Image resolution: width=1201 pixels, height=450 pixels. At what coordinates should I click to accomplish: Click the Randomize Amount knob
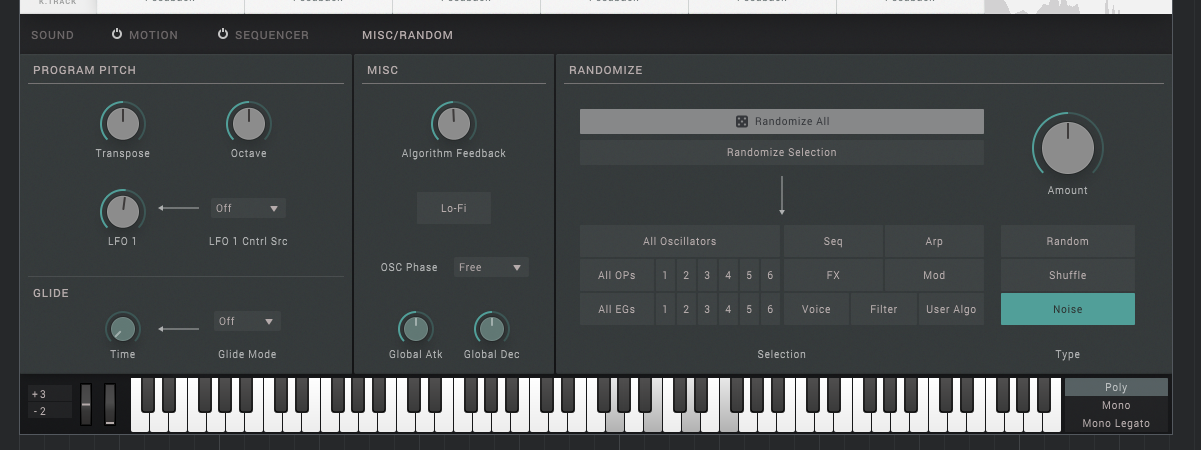[1067, 148]
